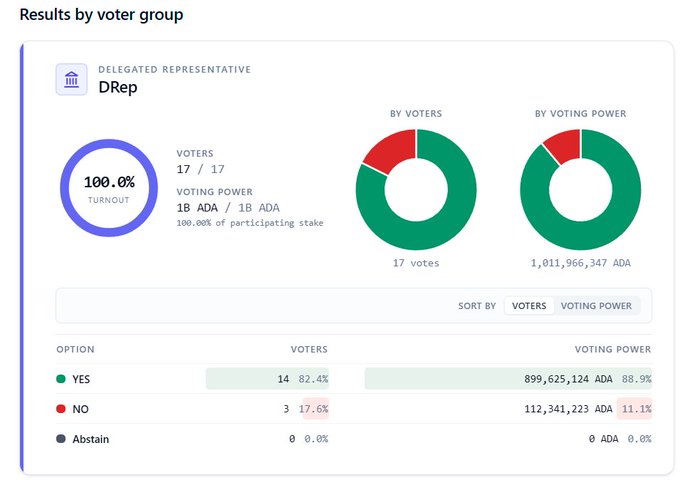Screen dimensions: 680x480
Task: Sort results by Voting Power
Action: pos(596,306)
